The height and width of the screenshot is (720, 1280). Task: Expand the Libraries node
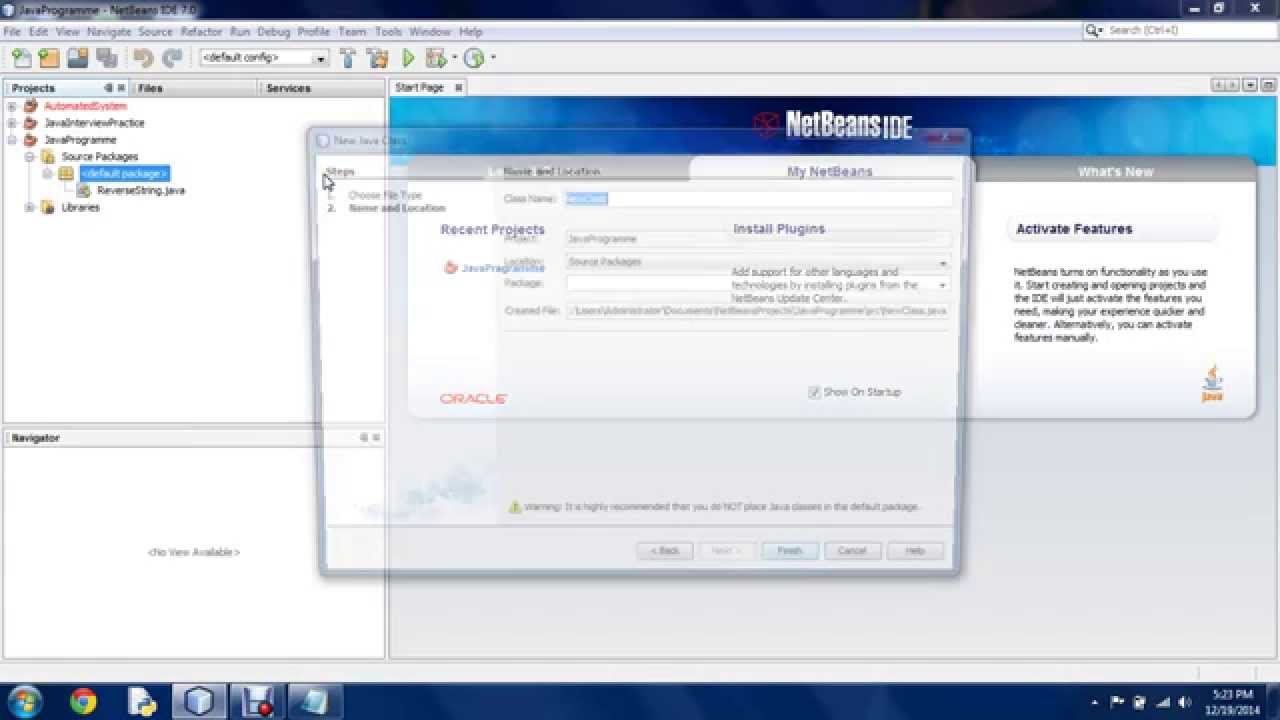coord(29,208)
